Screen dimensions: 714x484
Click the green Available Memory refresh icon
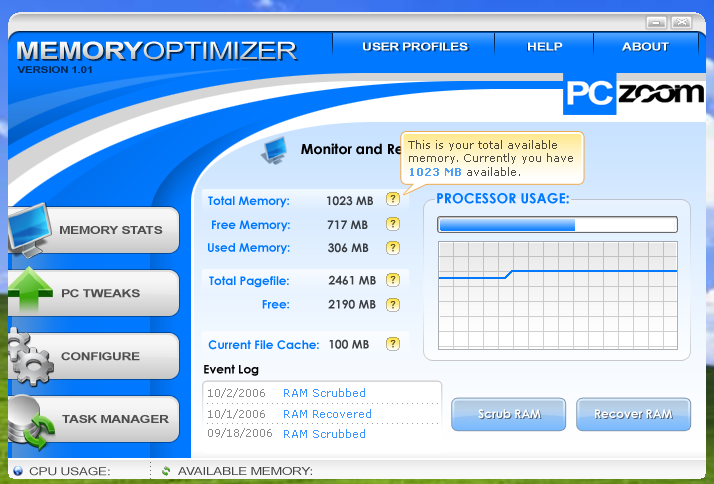(x=166, y=471)
